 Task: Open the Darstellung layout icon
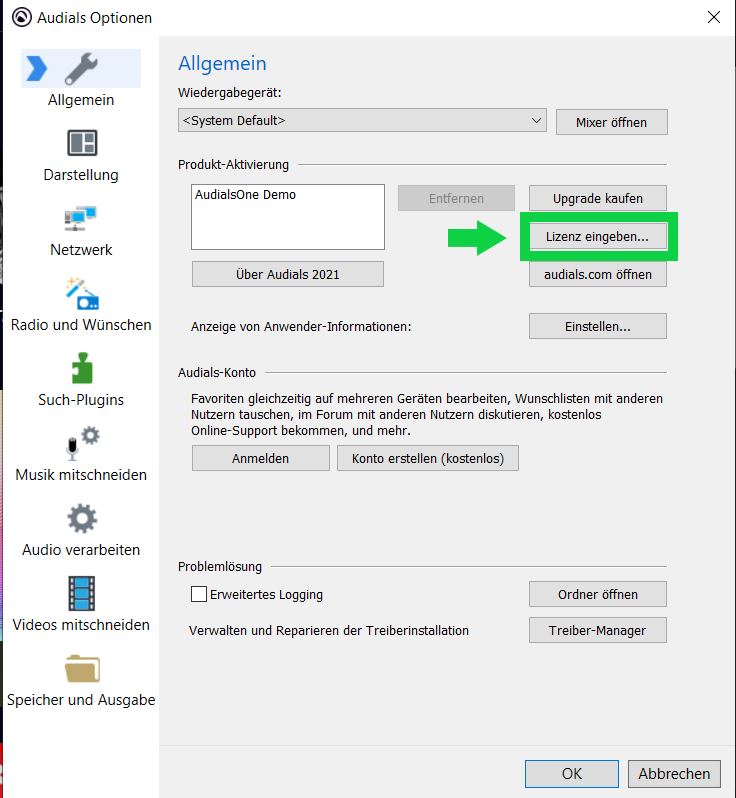click(x=81, y=143)
